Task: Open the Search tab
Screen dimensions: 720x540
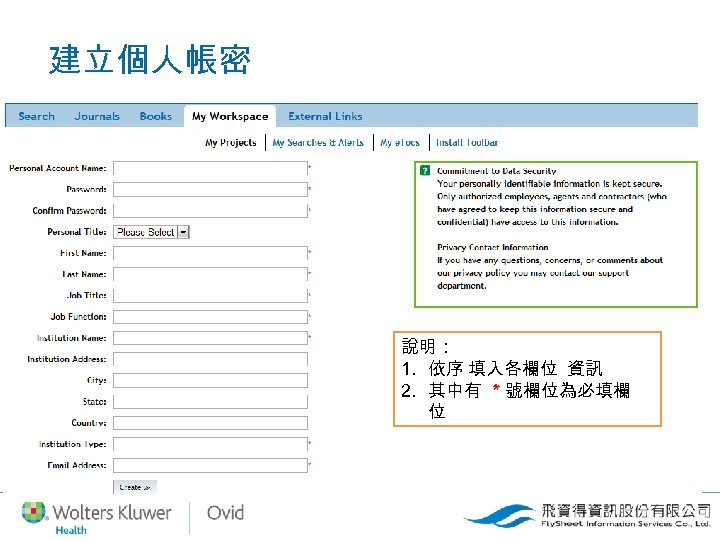Action: (36, 117)
